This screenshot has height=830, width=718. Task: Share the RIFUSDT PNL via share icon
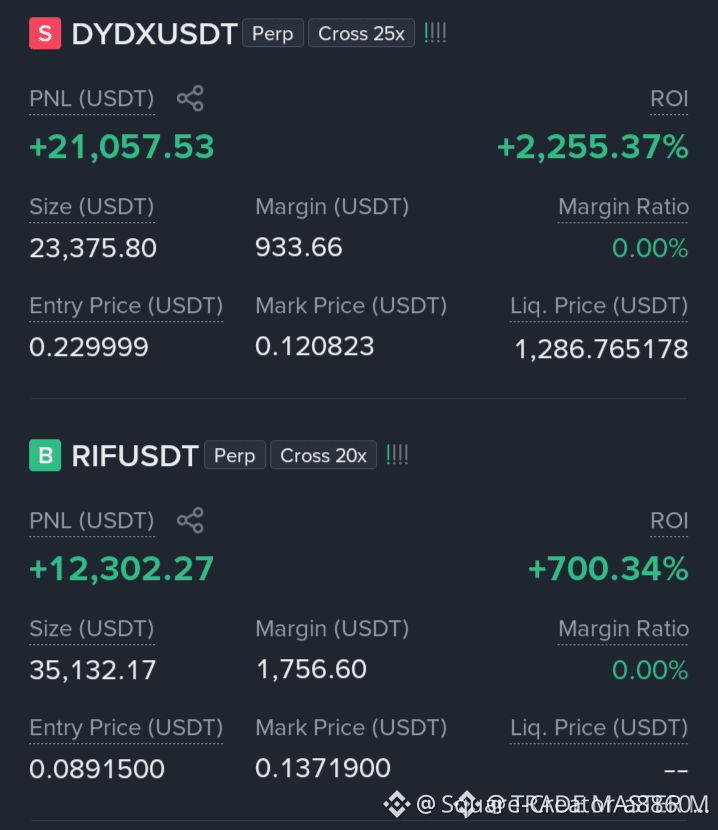[190, 520]
